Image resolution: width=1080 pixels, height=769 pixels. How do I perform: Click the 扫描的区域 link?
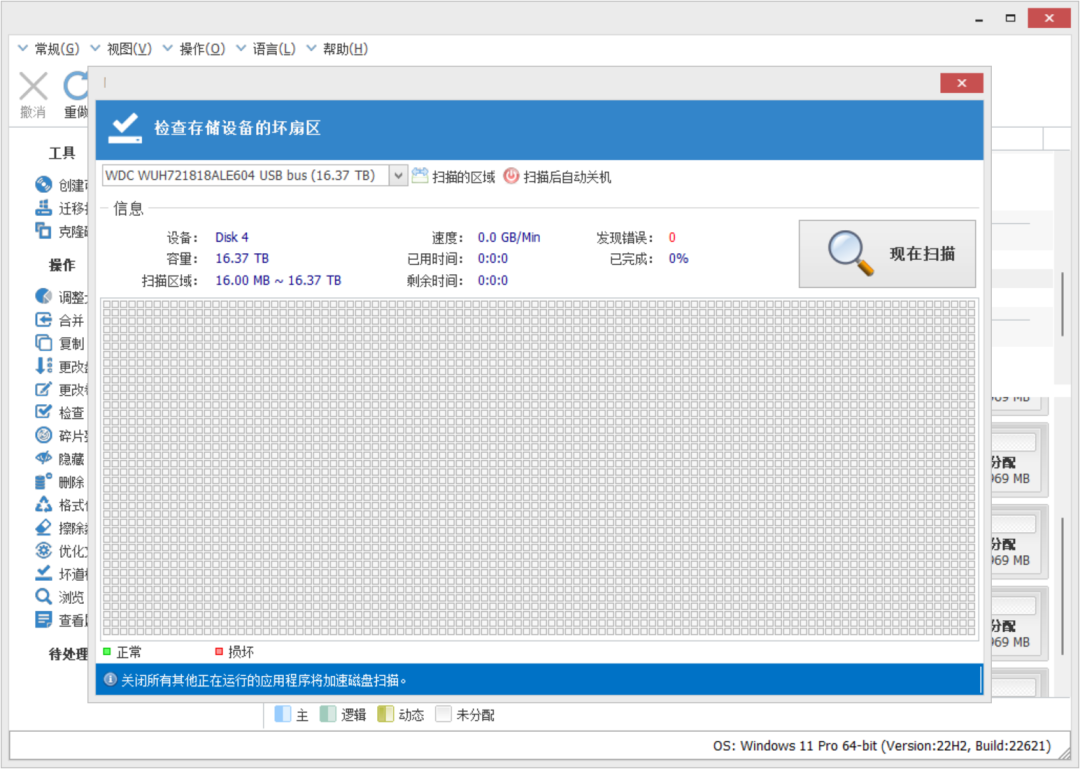pyautogui.click(x=464, y=177)
